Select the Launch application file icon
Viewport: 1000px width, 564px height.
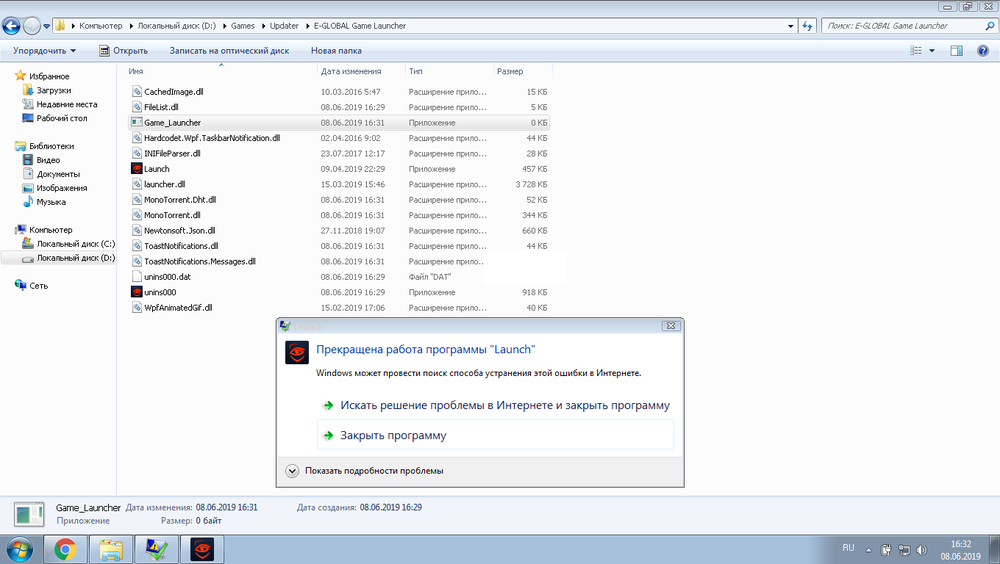137,169
